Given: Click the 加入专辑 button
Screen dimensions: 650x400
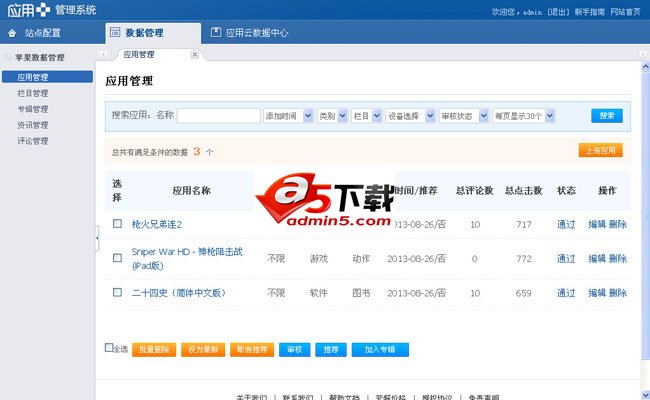Looking at the screenshot, I should click(x=380, y=349).
